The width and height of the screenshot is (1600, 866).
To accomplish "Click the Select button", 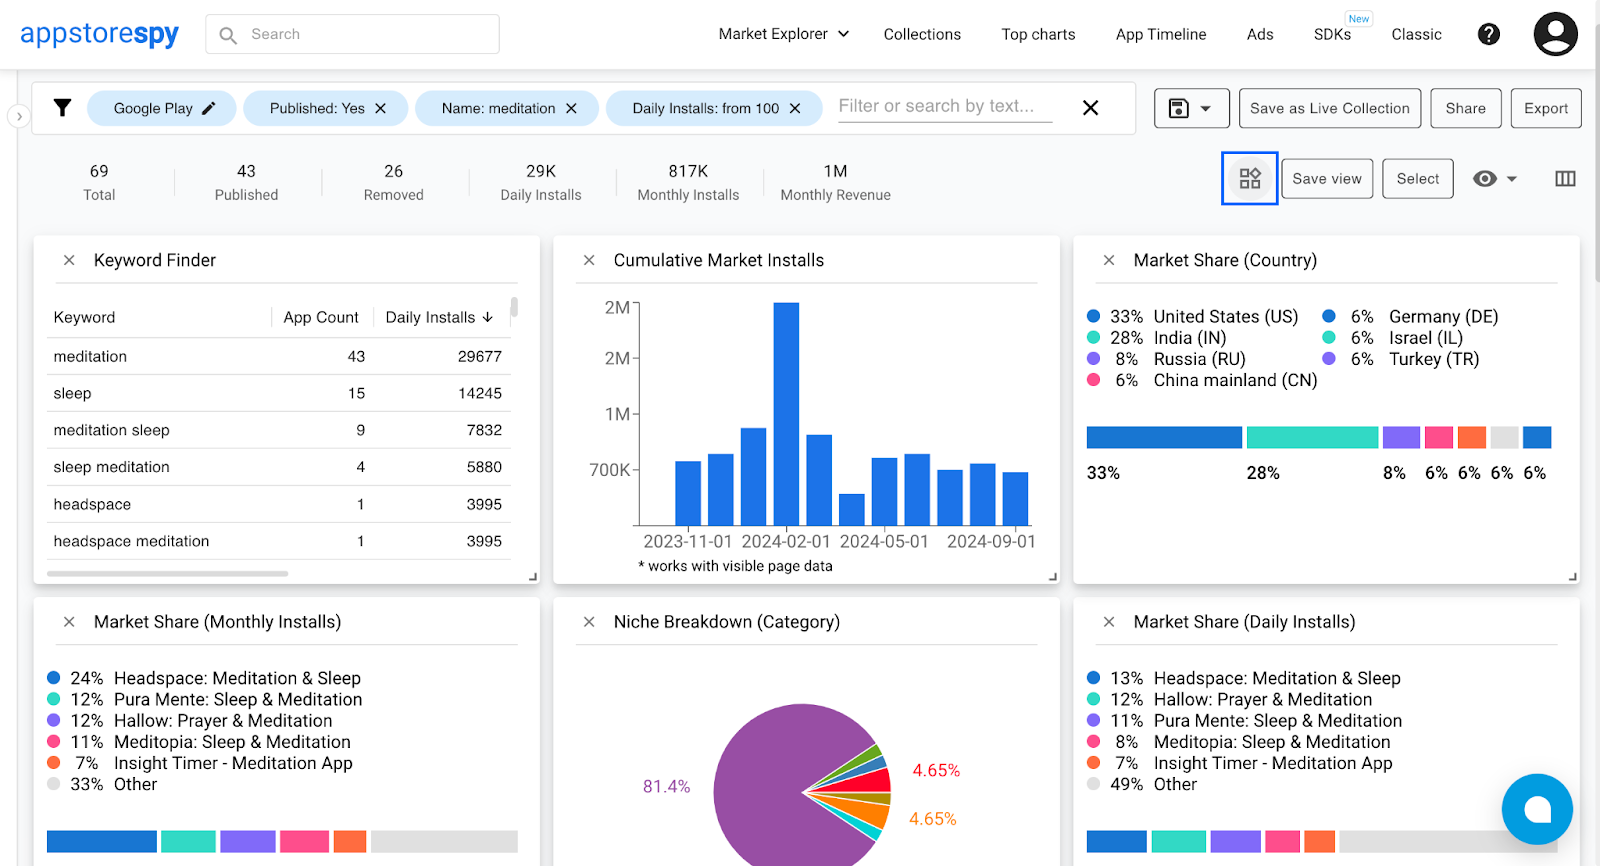I will (1418, 179).
